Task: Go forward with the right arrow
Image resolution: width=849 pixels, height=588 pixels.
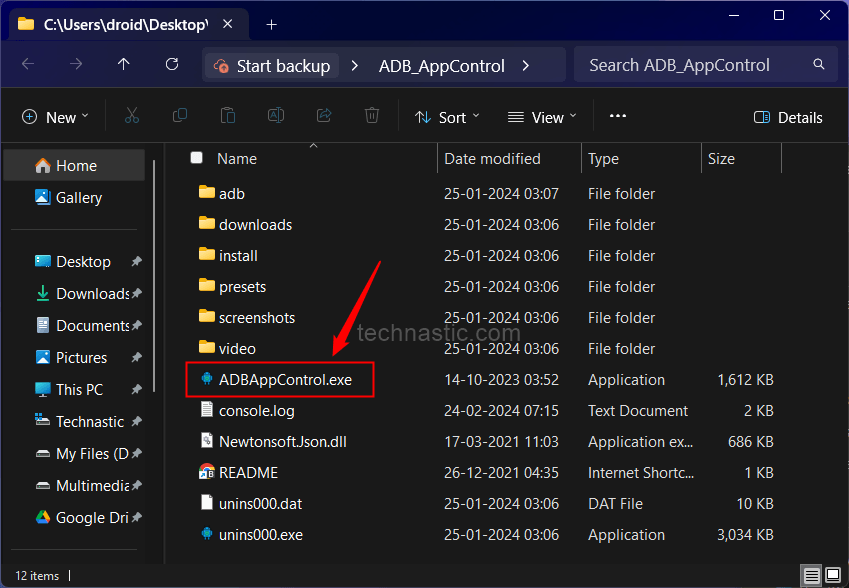Action: tap(76, 64)
